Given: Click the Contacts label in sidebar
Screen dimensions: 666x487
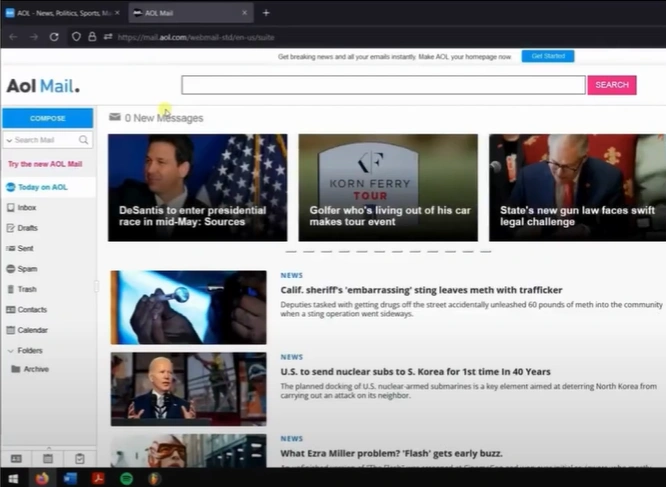Looking at the screenshot, I should point(32,310).
